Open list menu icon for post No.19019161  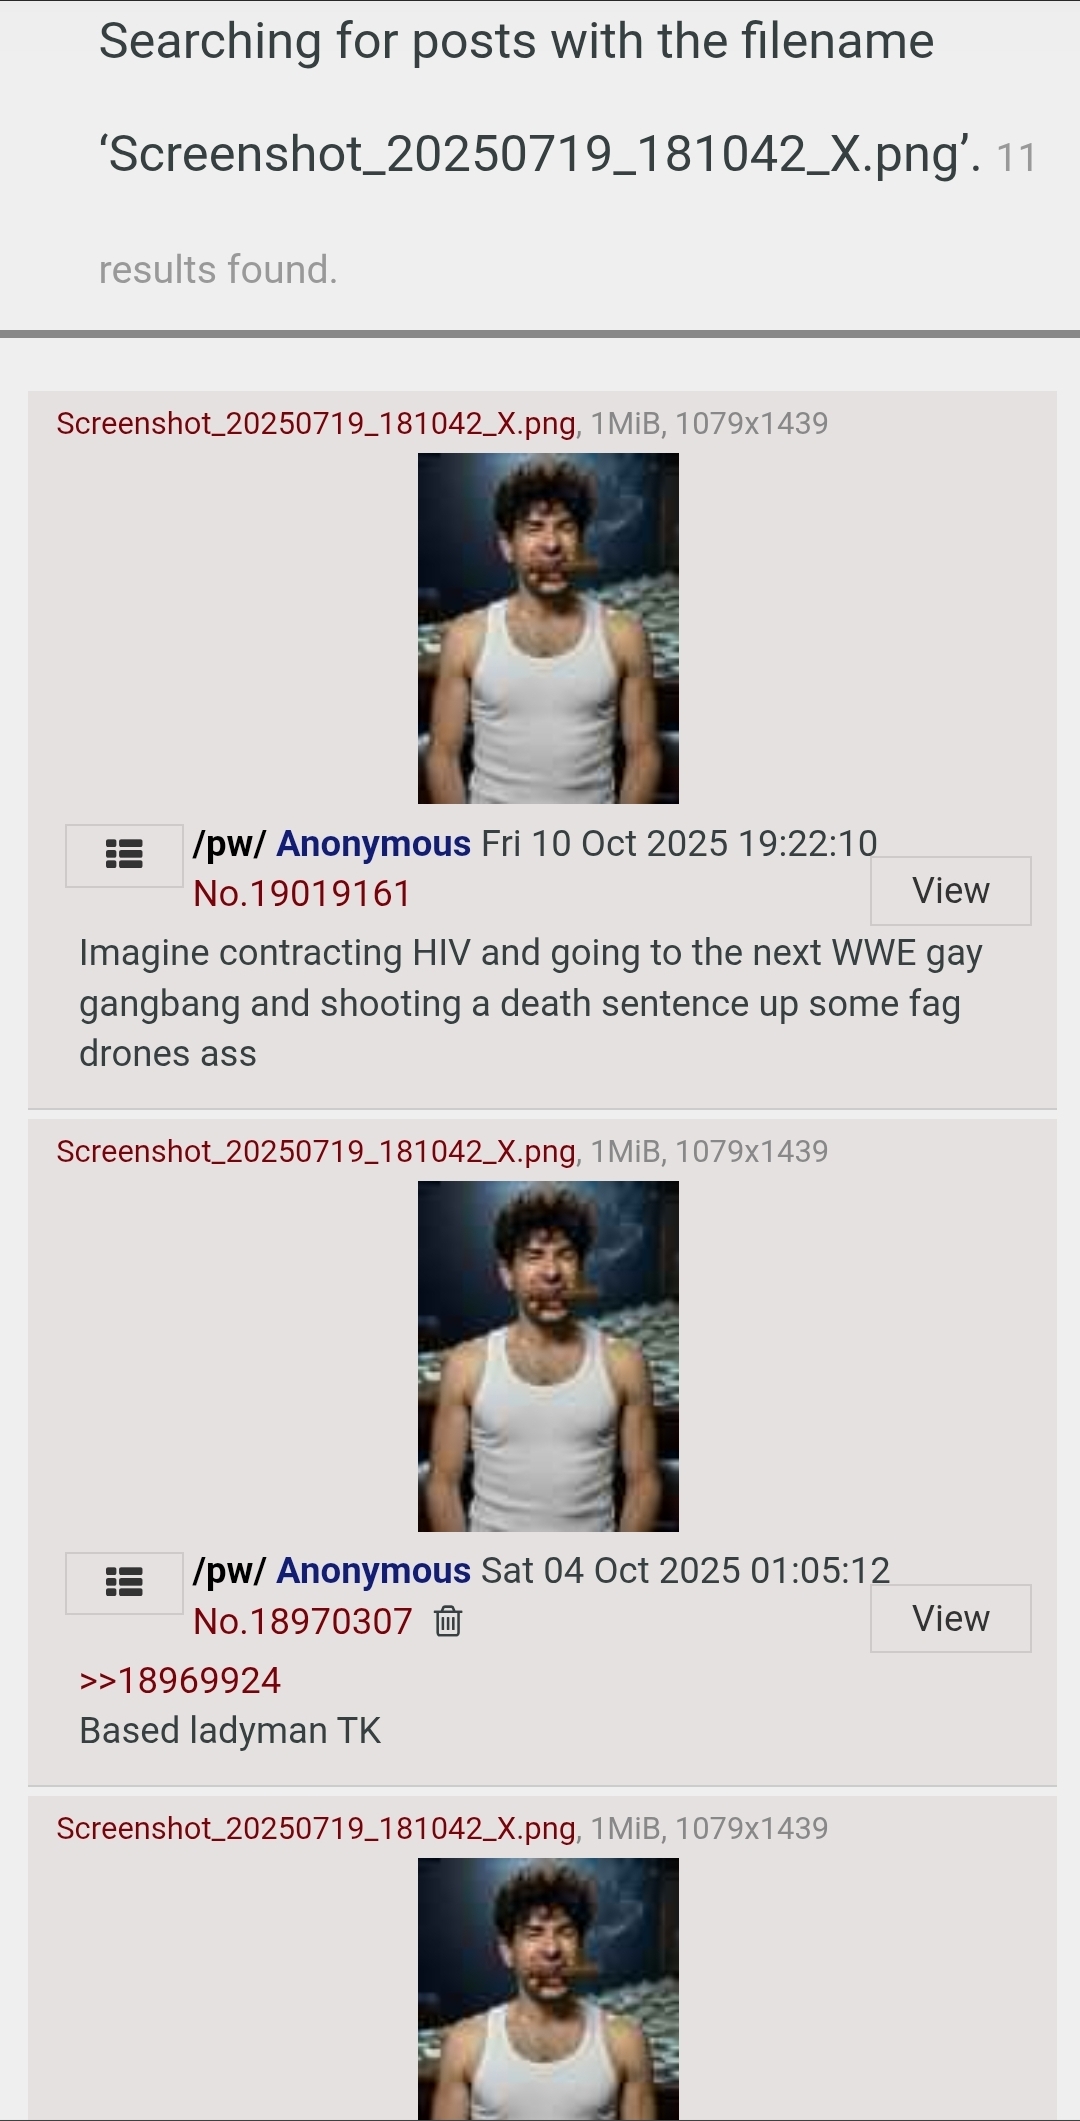124,855
